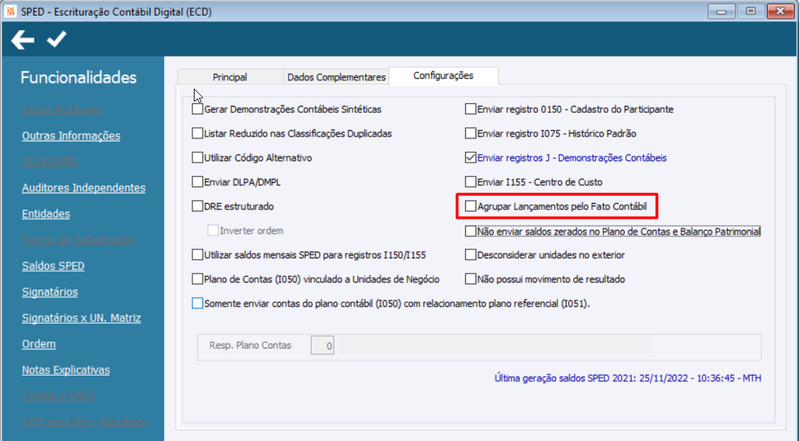Click the Resp. Plano Contas code field

click(322, 346)
